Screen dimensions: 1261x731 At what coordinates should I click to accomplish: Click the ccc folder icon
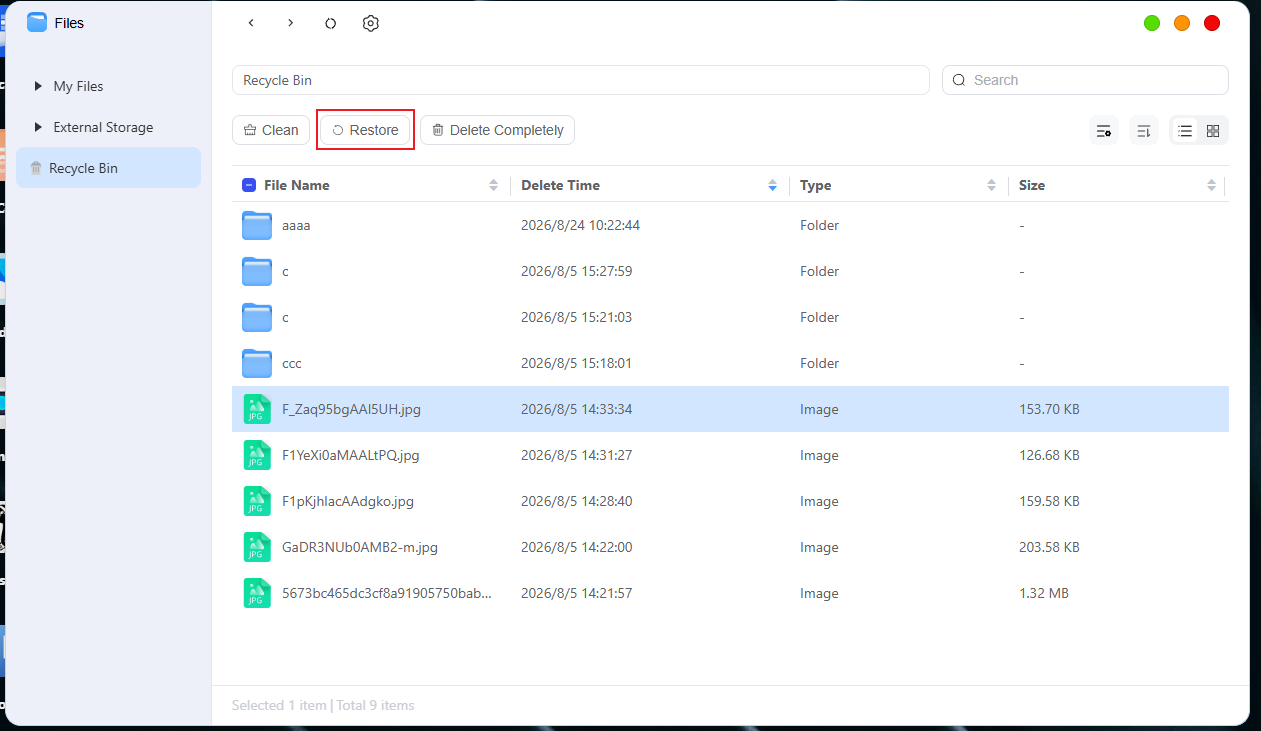257,364
